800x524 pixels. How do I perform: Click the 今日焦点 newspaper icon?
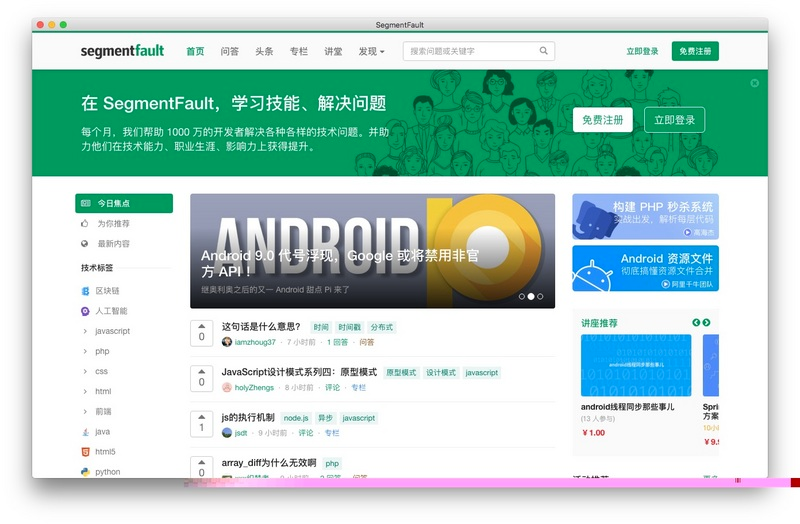pyautogui.click(x=86, y=203)
